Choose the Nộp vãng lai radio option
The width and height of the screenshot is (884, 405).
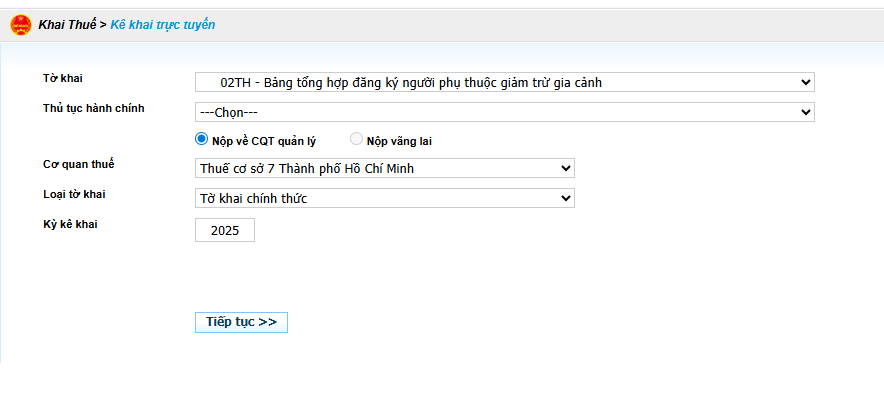point(356,140)
